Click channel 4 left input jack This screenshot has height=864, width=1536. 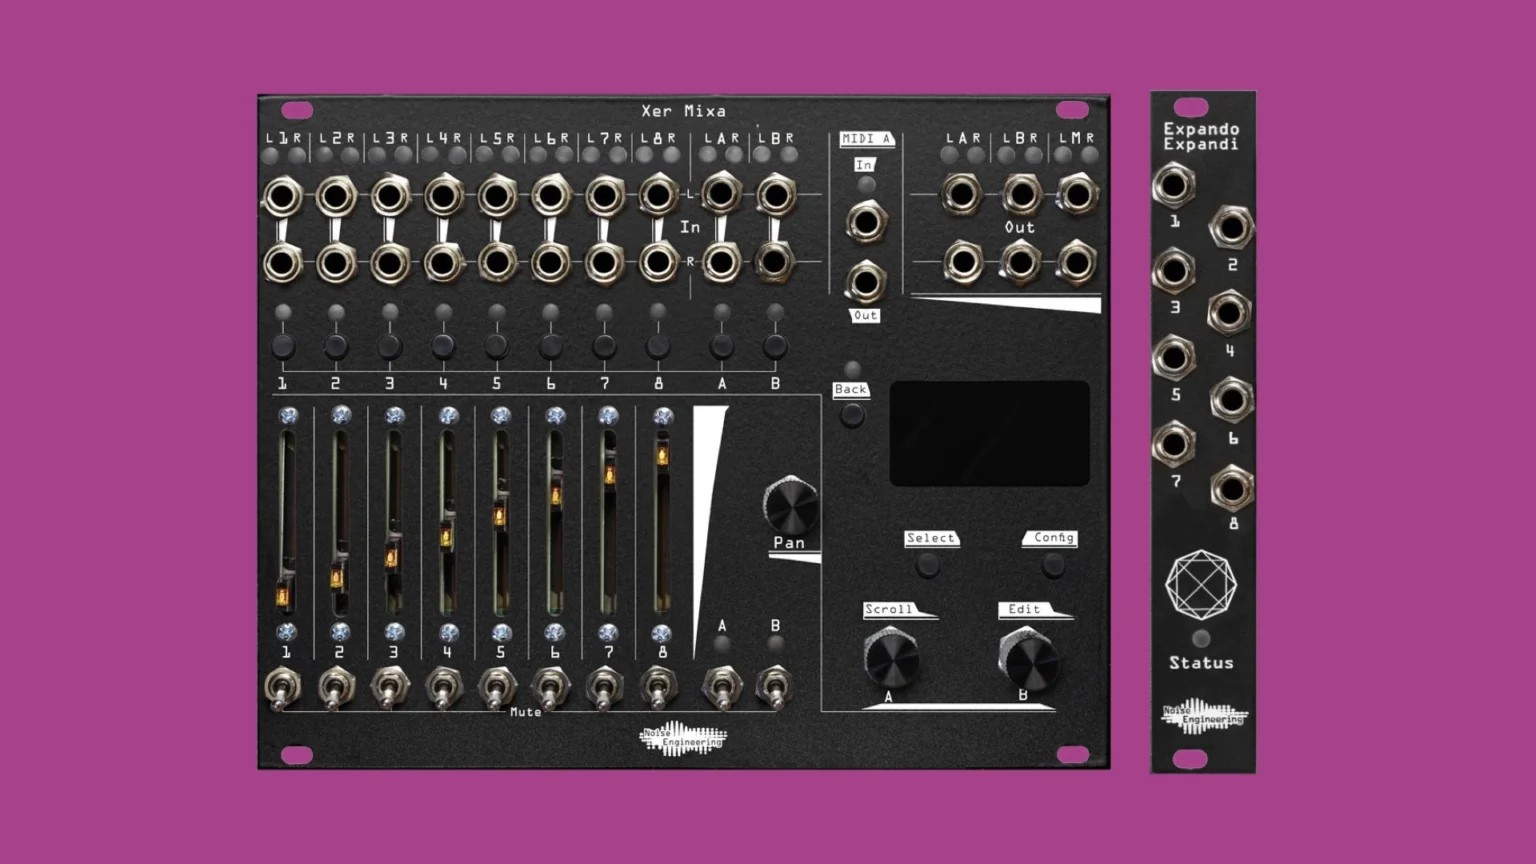click(443, 197)
